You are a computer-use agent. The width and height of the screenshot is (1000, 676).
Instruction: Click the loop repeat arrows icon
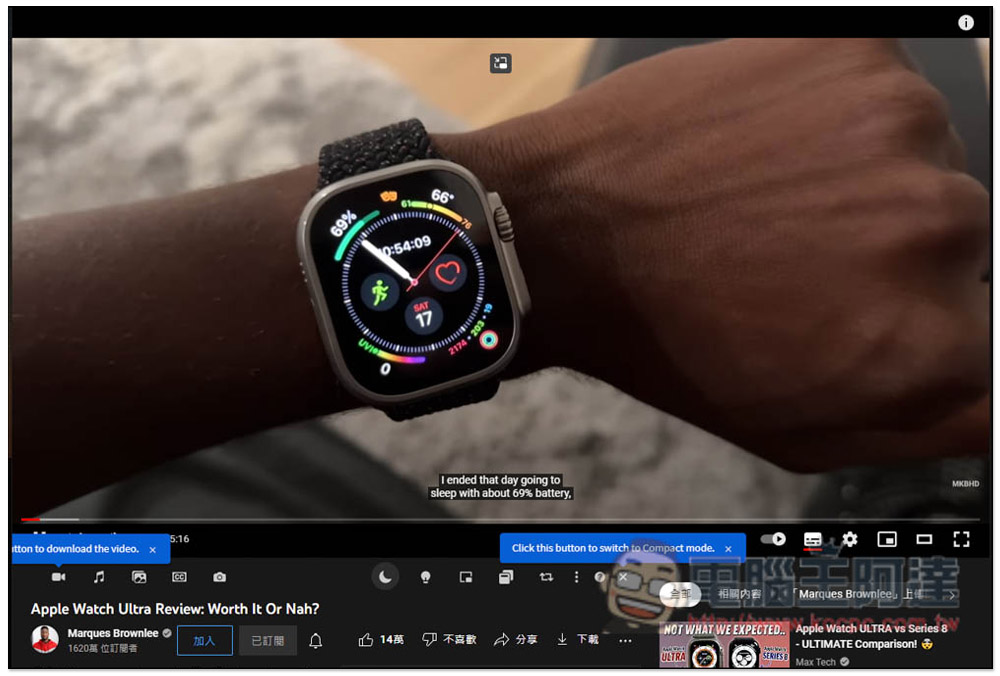546,577
